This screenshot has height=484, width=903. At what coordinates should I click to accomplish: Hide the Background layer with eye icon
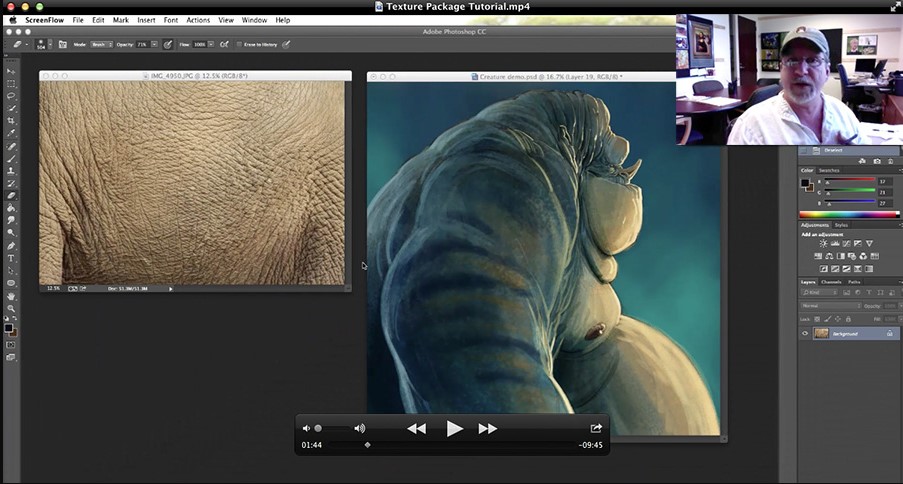(x=805, y=333)
